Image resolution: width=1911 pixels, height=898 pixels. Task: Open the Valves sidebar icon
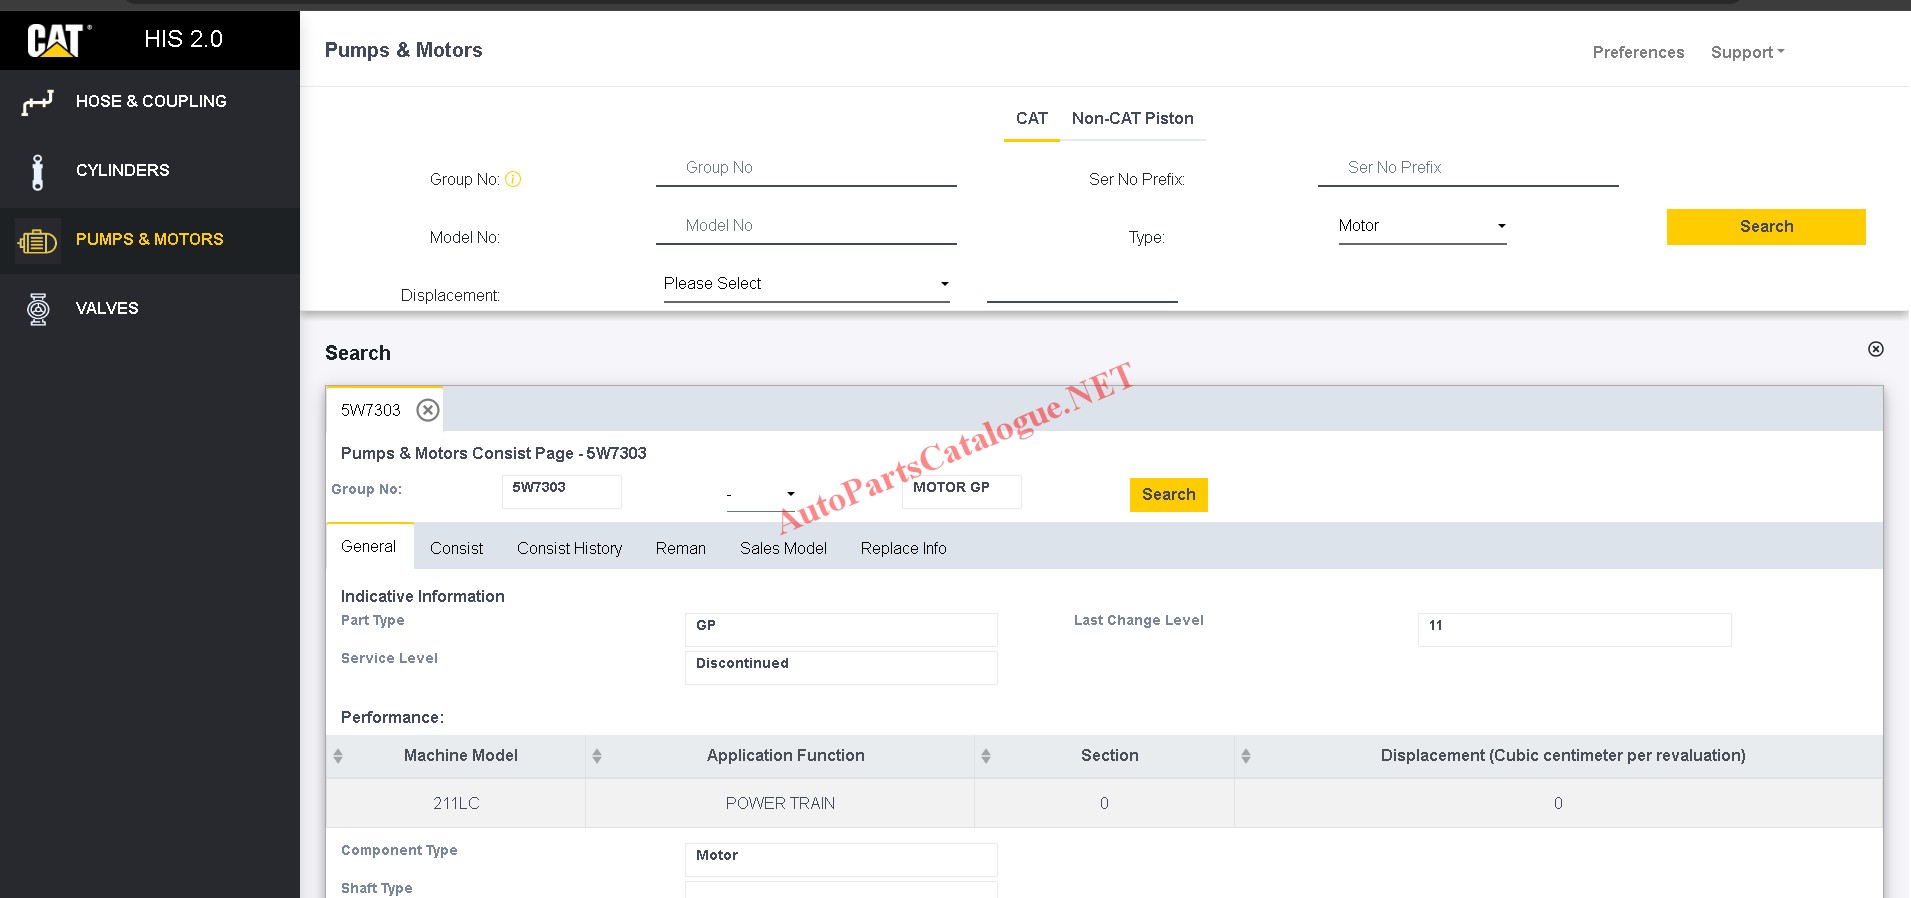(38, 309)
